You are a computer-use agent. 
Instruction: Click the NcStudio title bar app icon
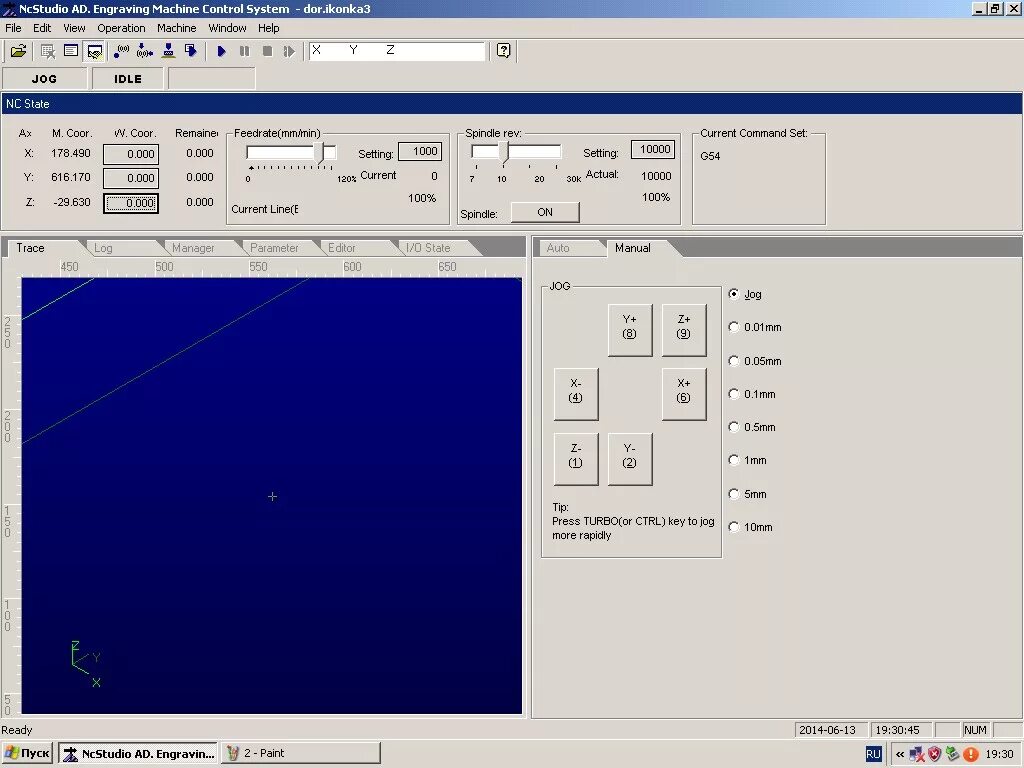tap(9, 9)
